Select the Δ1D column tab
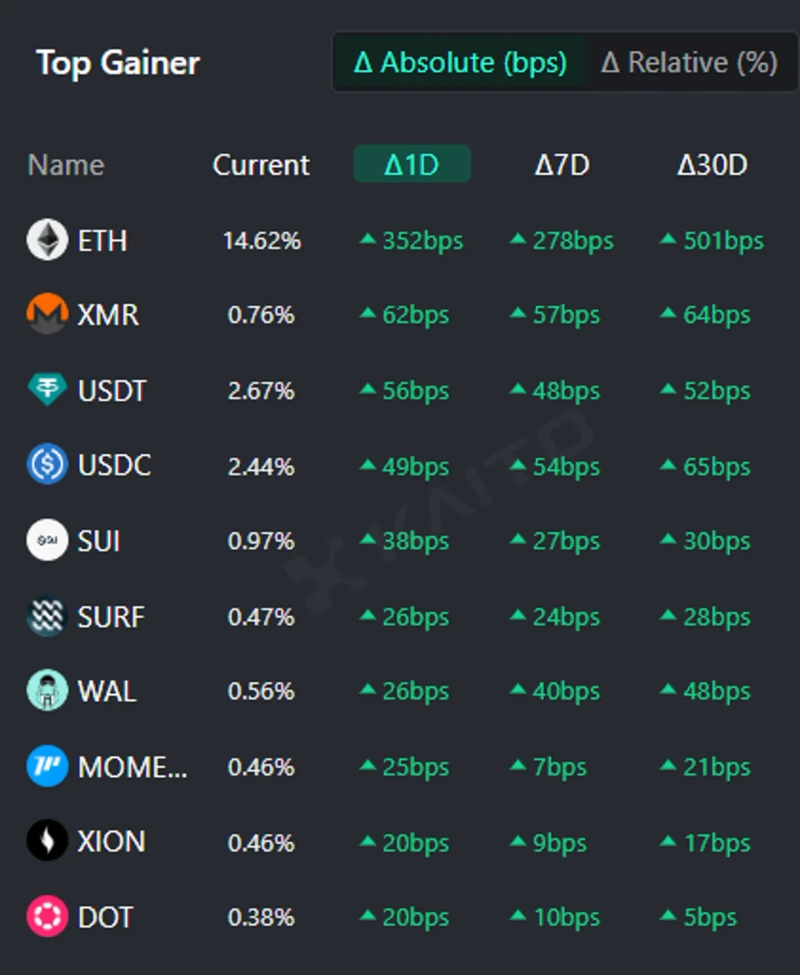This screenshot has width=800, height=975. pyautogui.click(x=412, y=165)
